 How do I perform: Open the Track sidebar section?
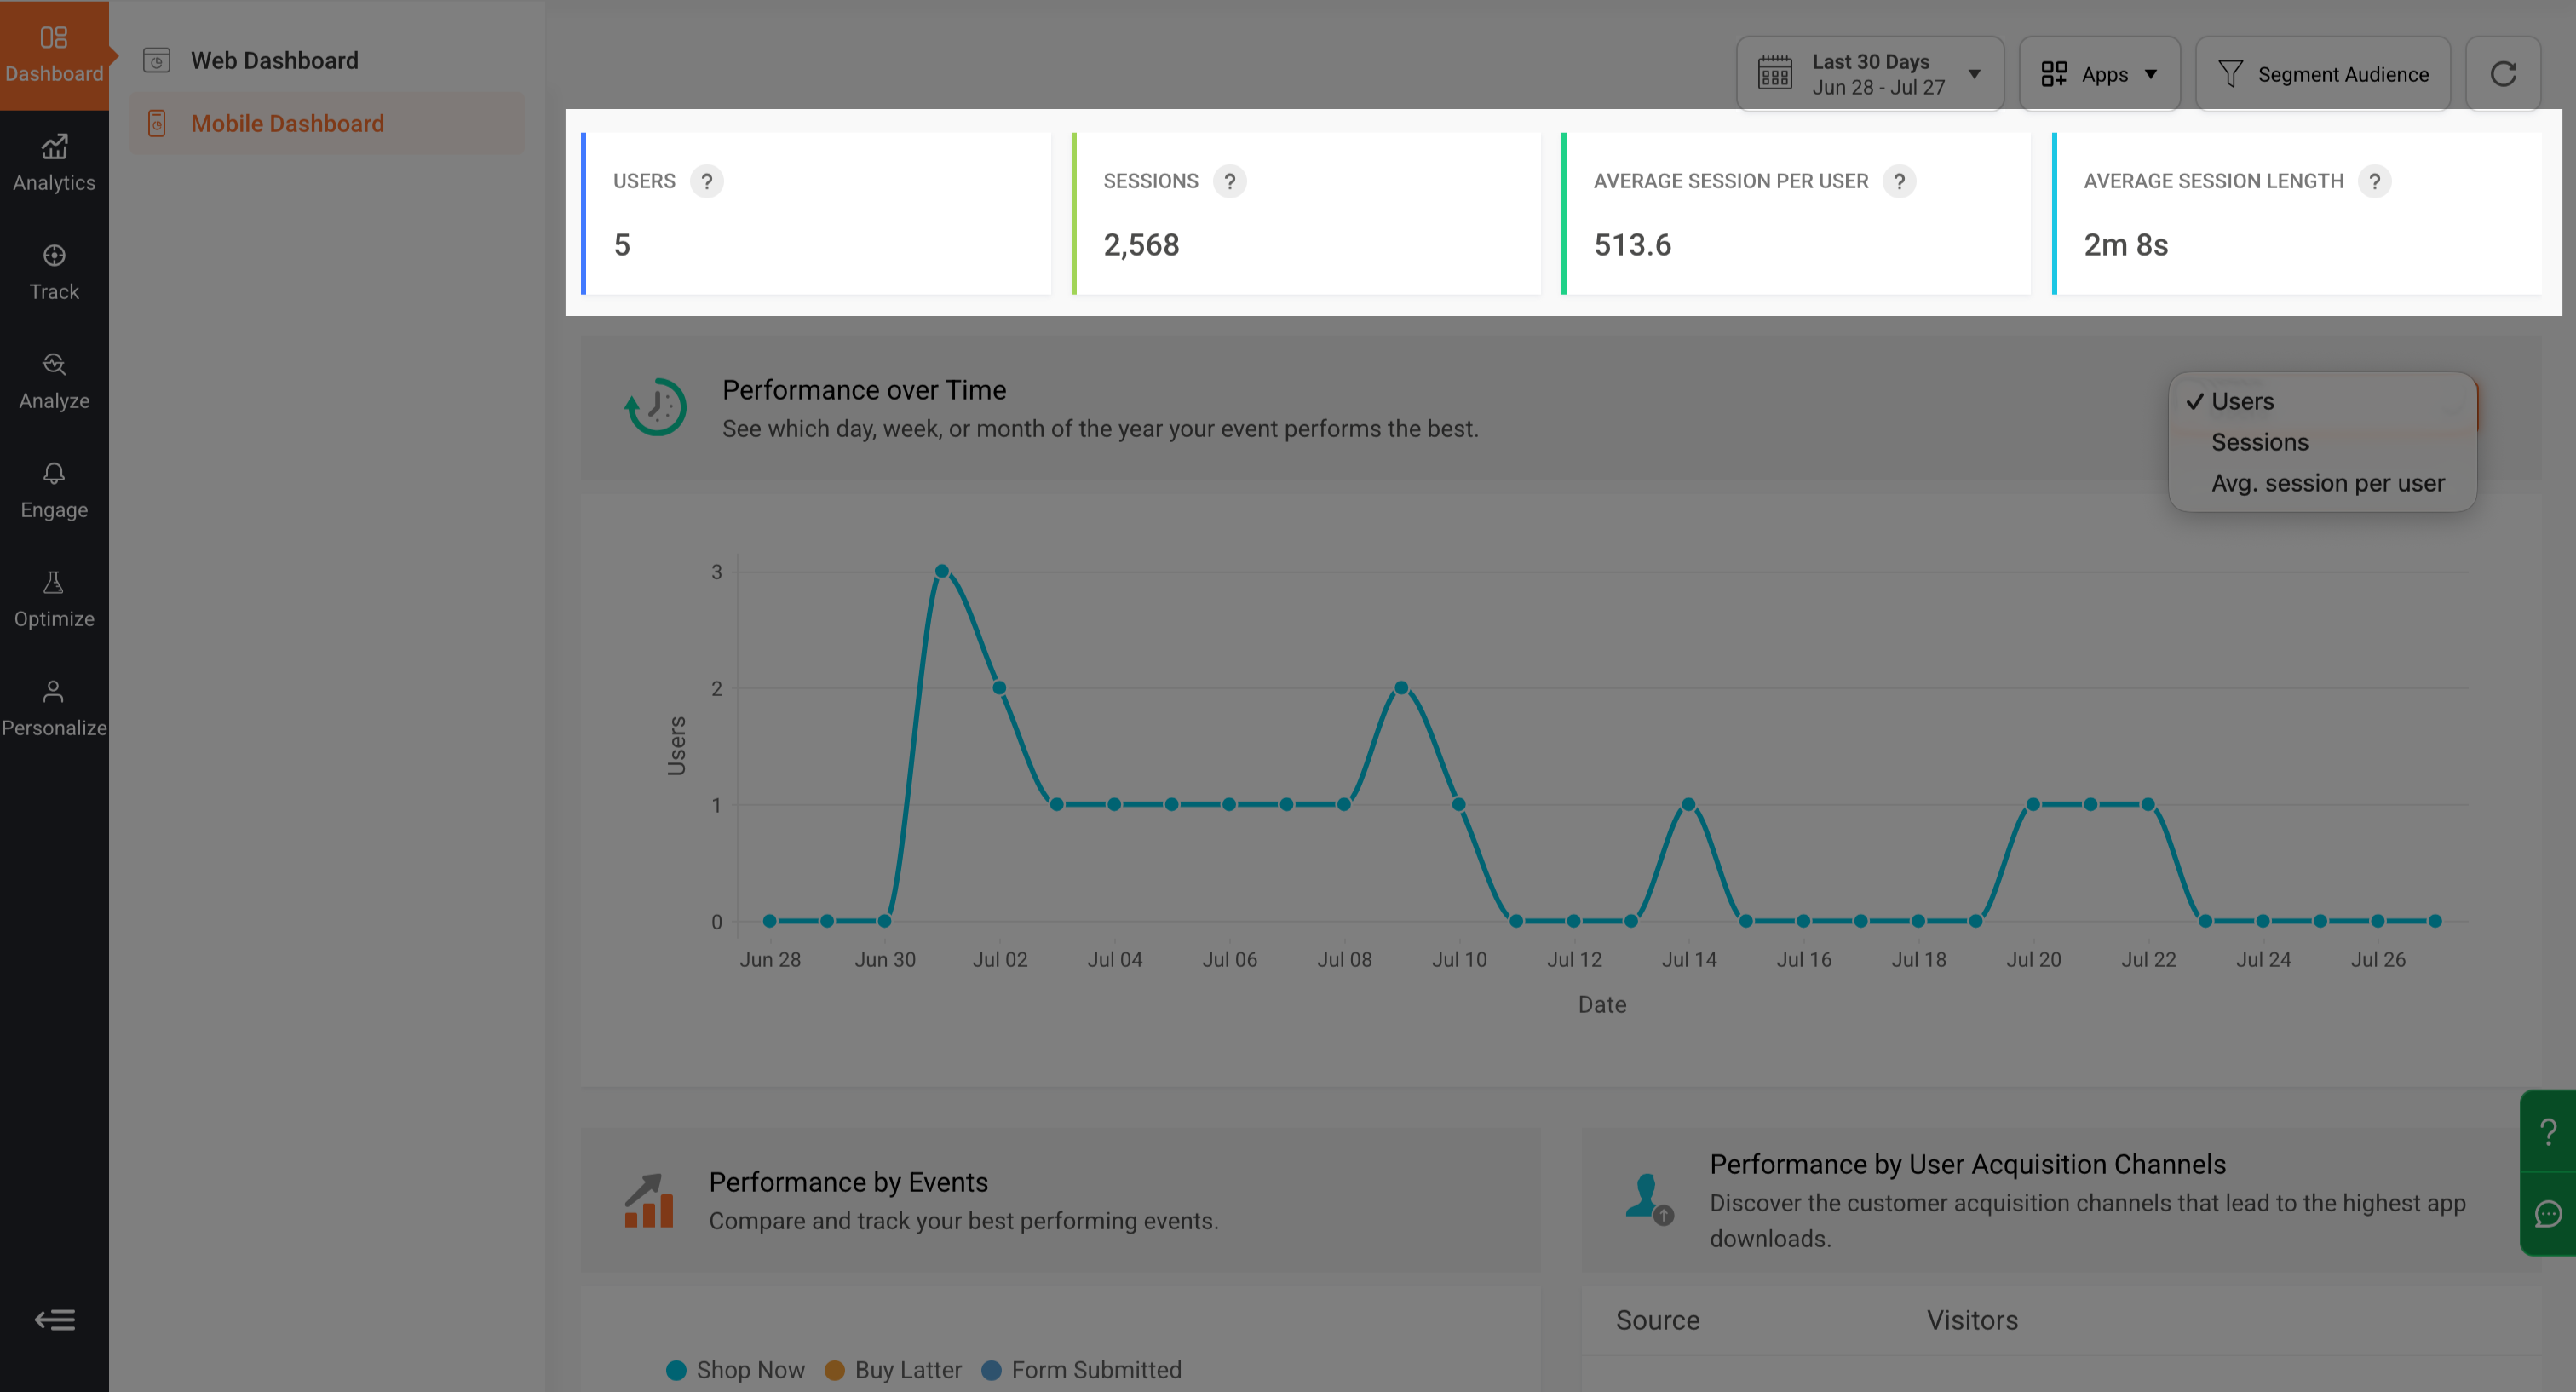[x=54, y=273]
